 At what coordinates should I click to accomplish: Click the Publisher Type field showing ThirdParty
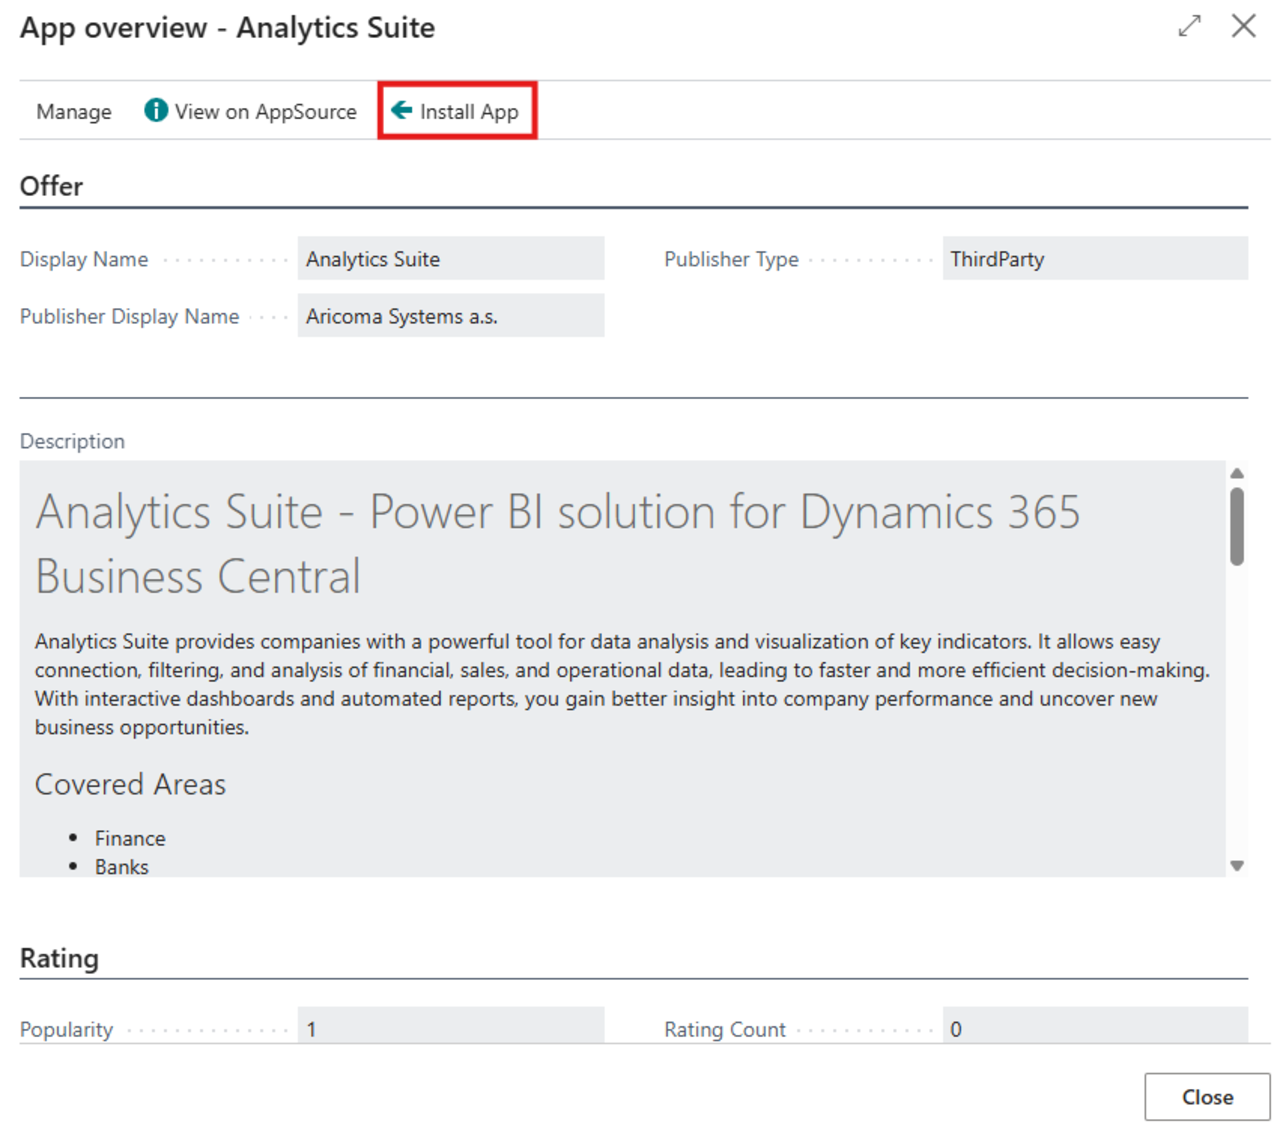(x=1094, y=258)
